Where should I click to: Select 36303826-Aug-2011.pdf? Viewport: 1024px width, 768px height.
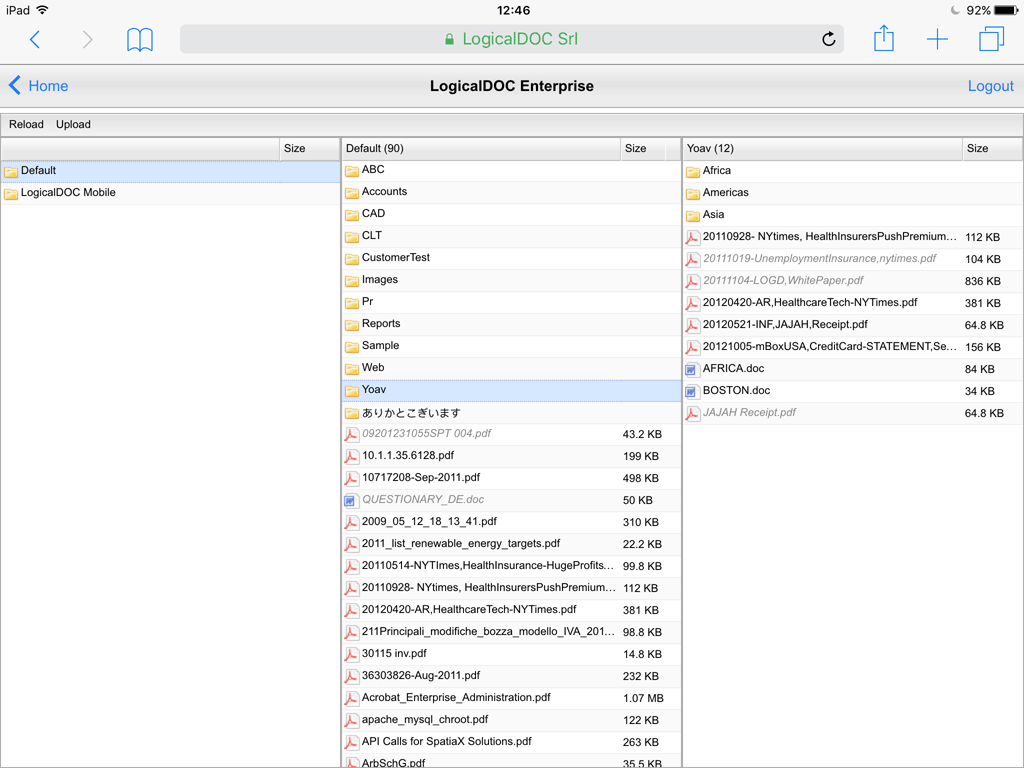click(x=511, y=676)
